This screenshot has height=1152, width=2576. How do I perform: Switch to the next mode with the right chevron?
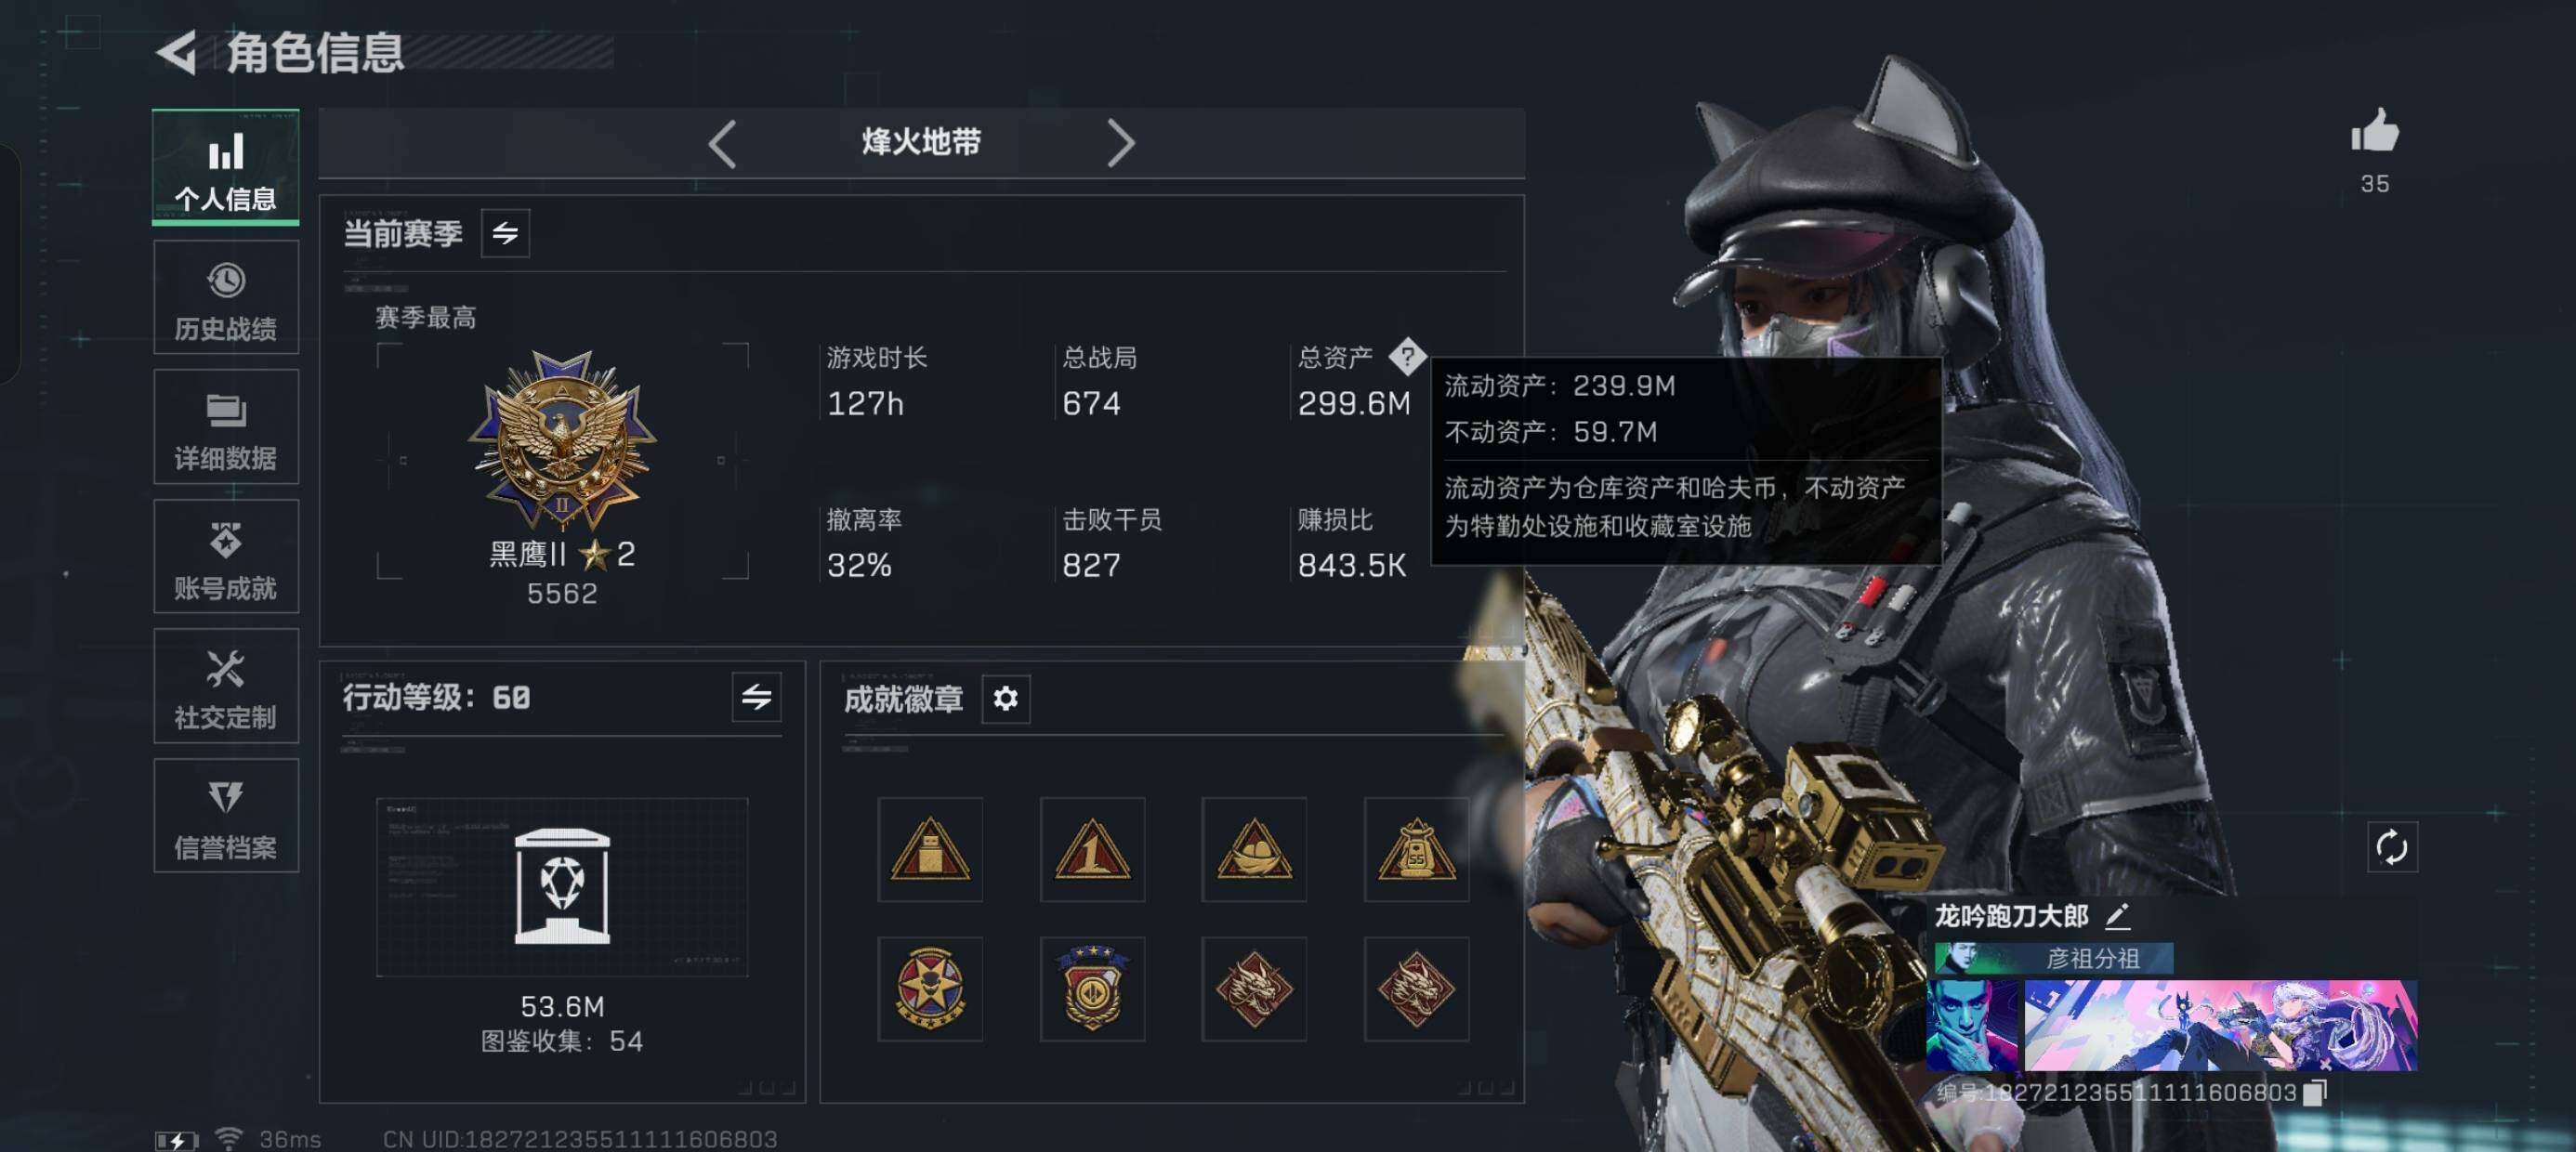[1121, 144]
